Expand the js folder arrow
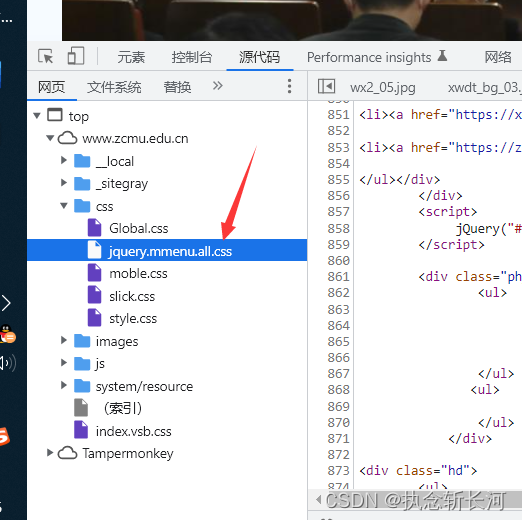This screenshot has width=522, height=520. point(64,363)
